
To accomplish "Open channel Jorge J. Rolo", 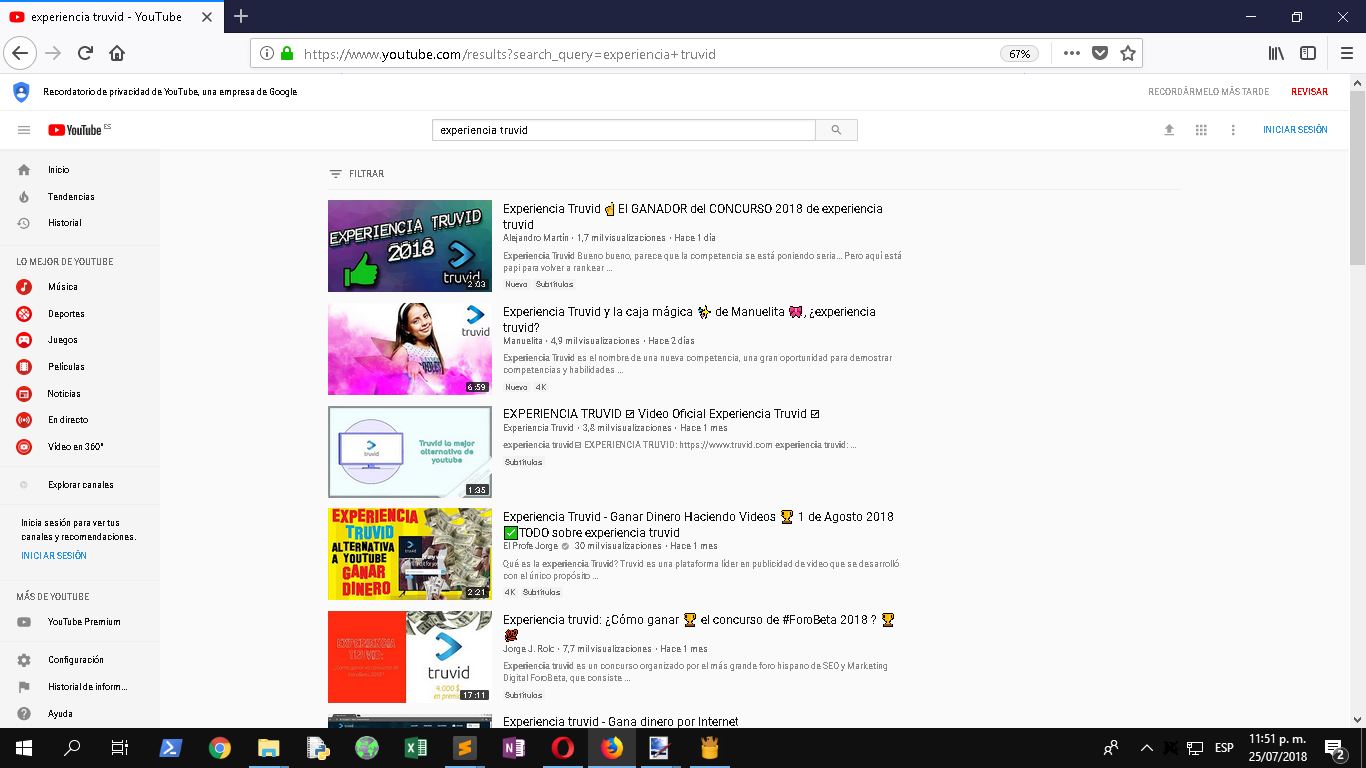I will pyautogui.click(x=529, y=649).
